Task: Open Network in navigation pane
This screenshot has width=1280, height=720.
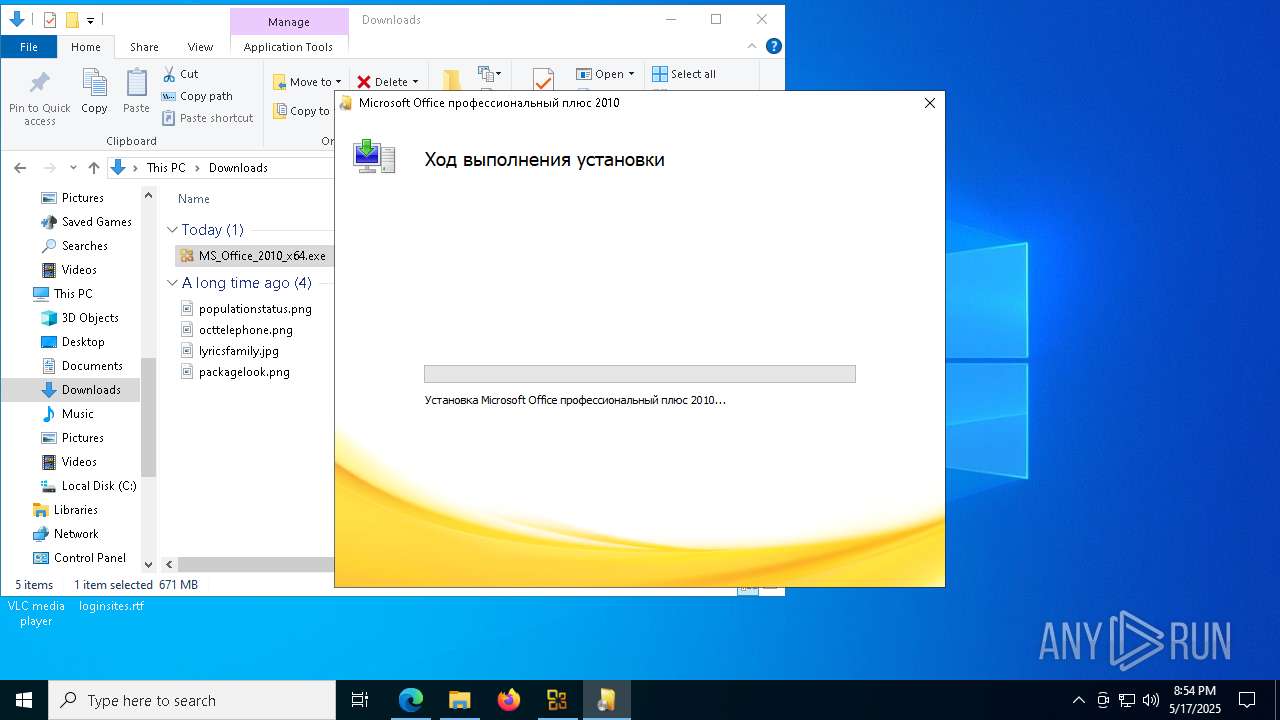Action: [x=66, y=534]
